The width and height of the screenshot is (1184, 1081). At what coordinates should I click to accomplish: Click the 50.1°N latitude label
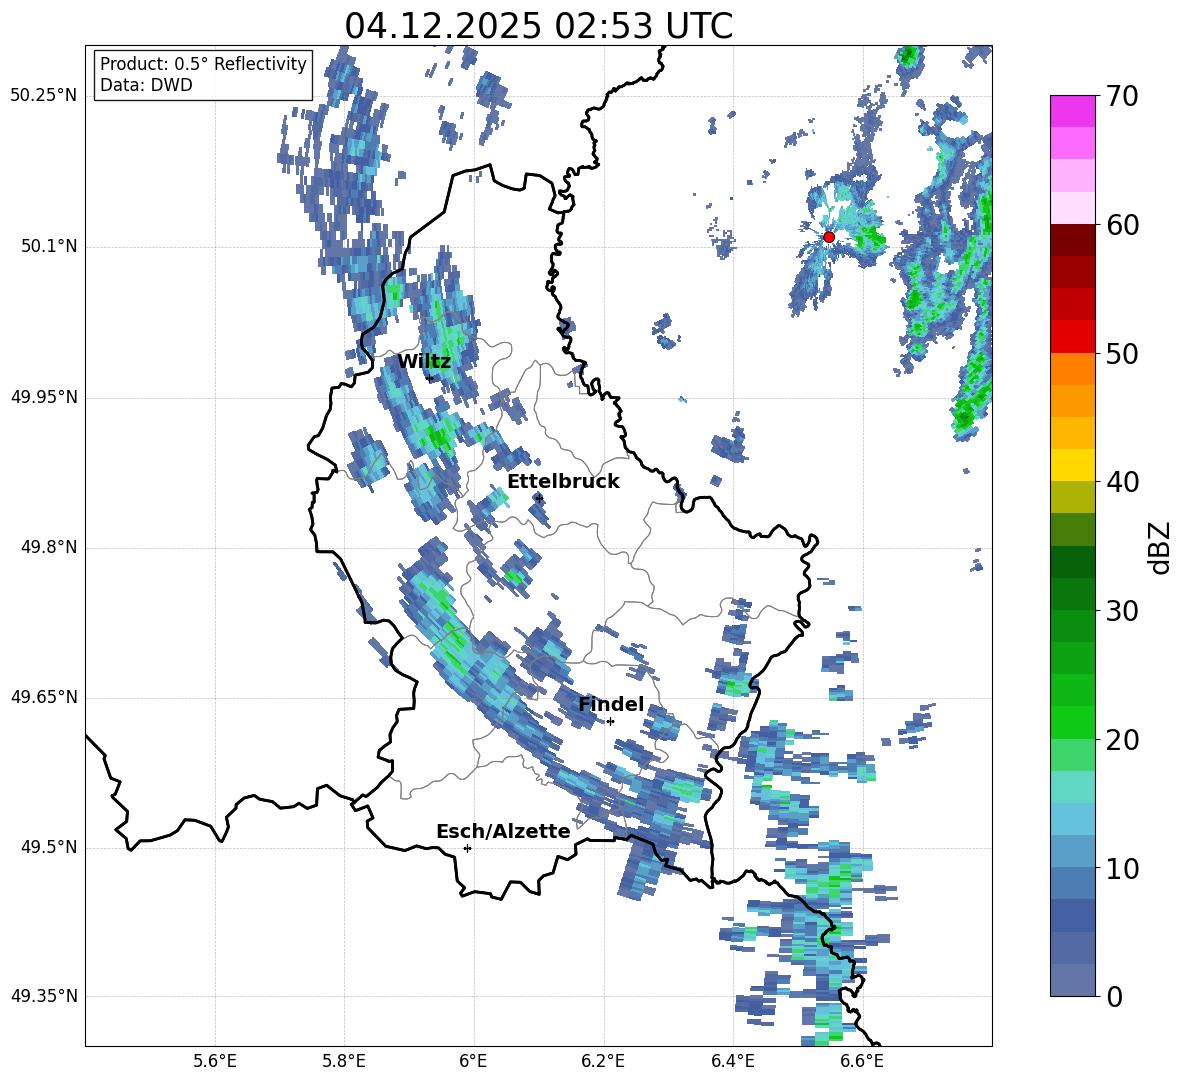(x=50, y=247)
